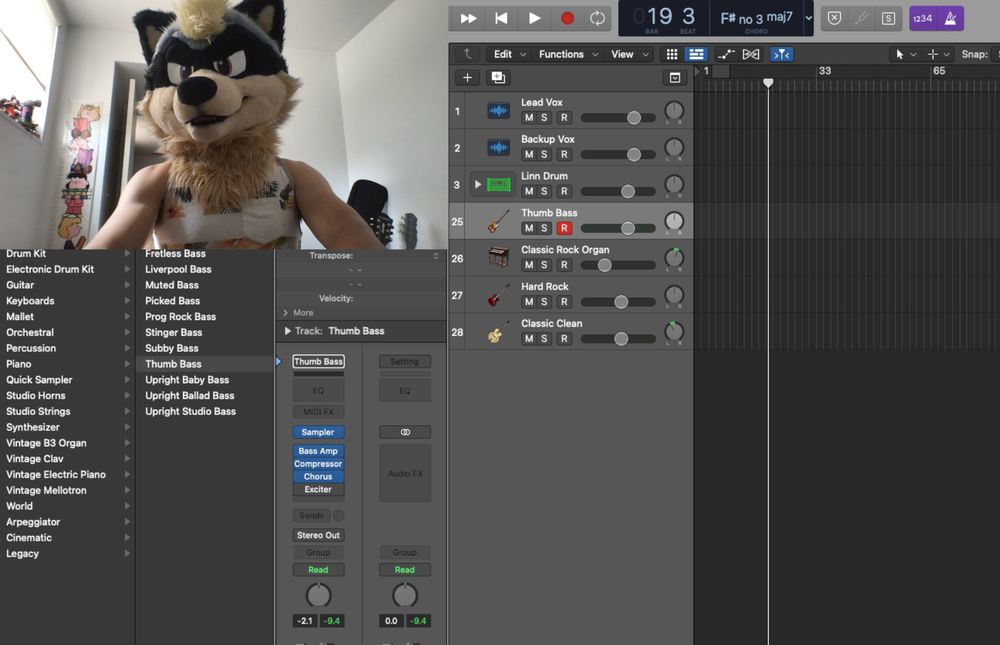Screen dimensions: 1000x645
Task: Click the Hard Rock red guitar icon
Action: click(x=499, y=295)
